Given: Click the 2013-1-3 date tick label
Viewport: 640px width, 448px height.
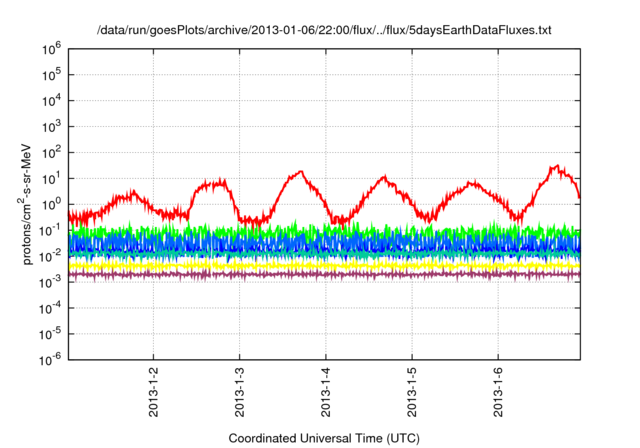Looking at the screenshot, I should click(x=240, y=392).
